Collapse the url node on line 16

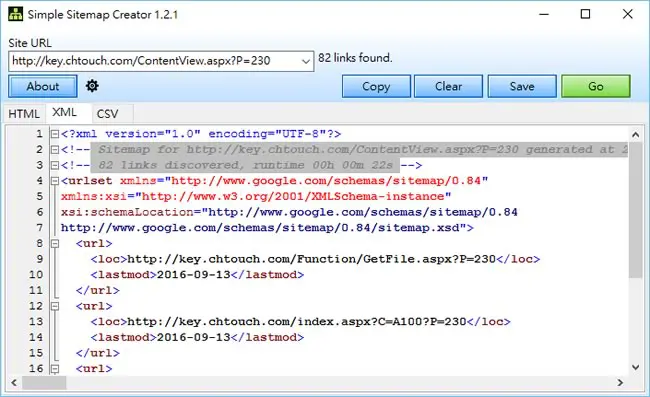pos(55,368)
